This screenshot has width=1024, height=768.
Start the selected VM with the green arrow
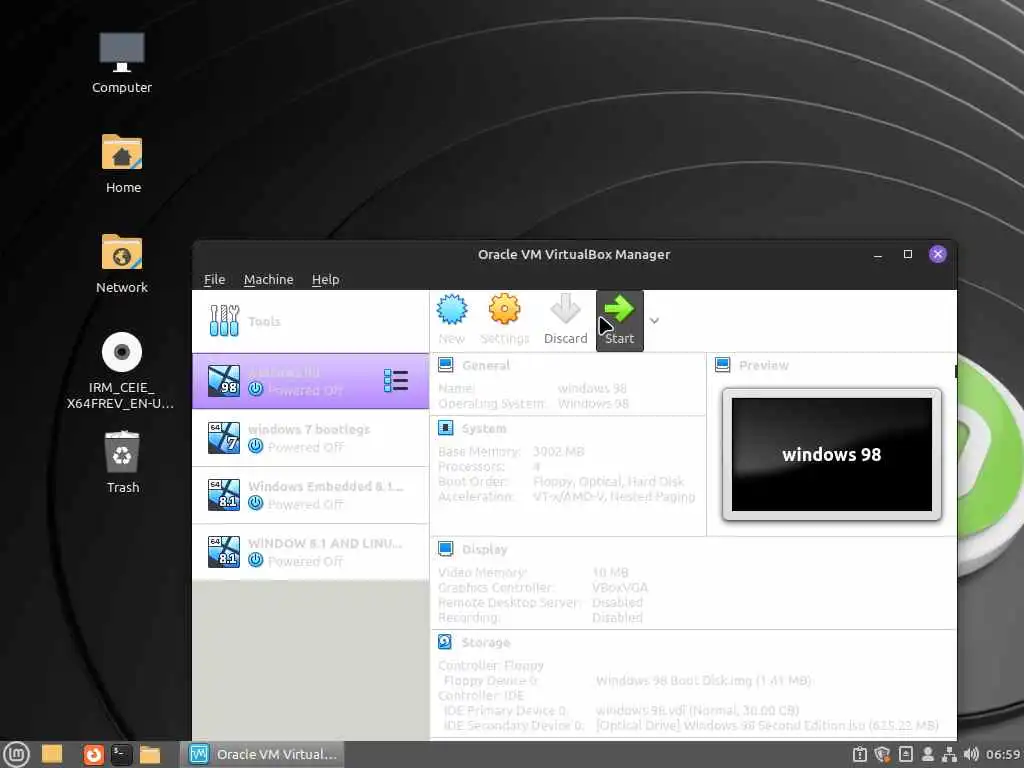(619, 321)
